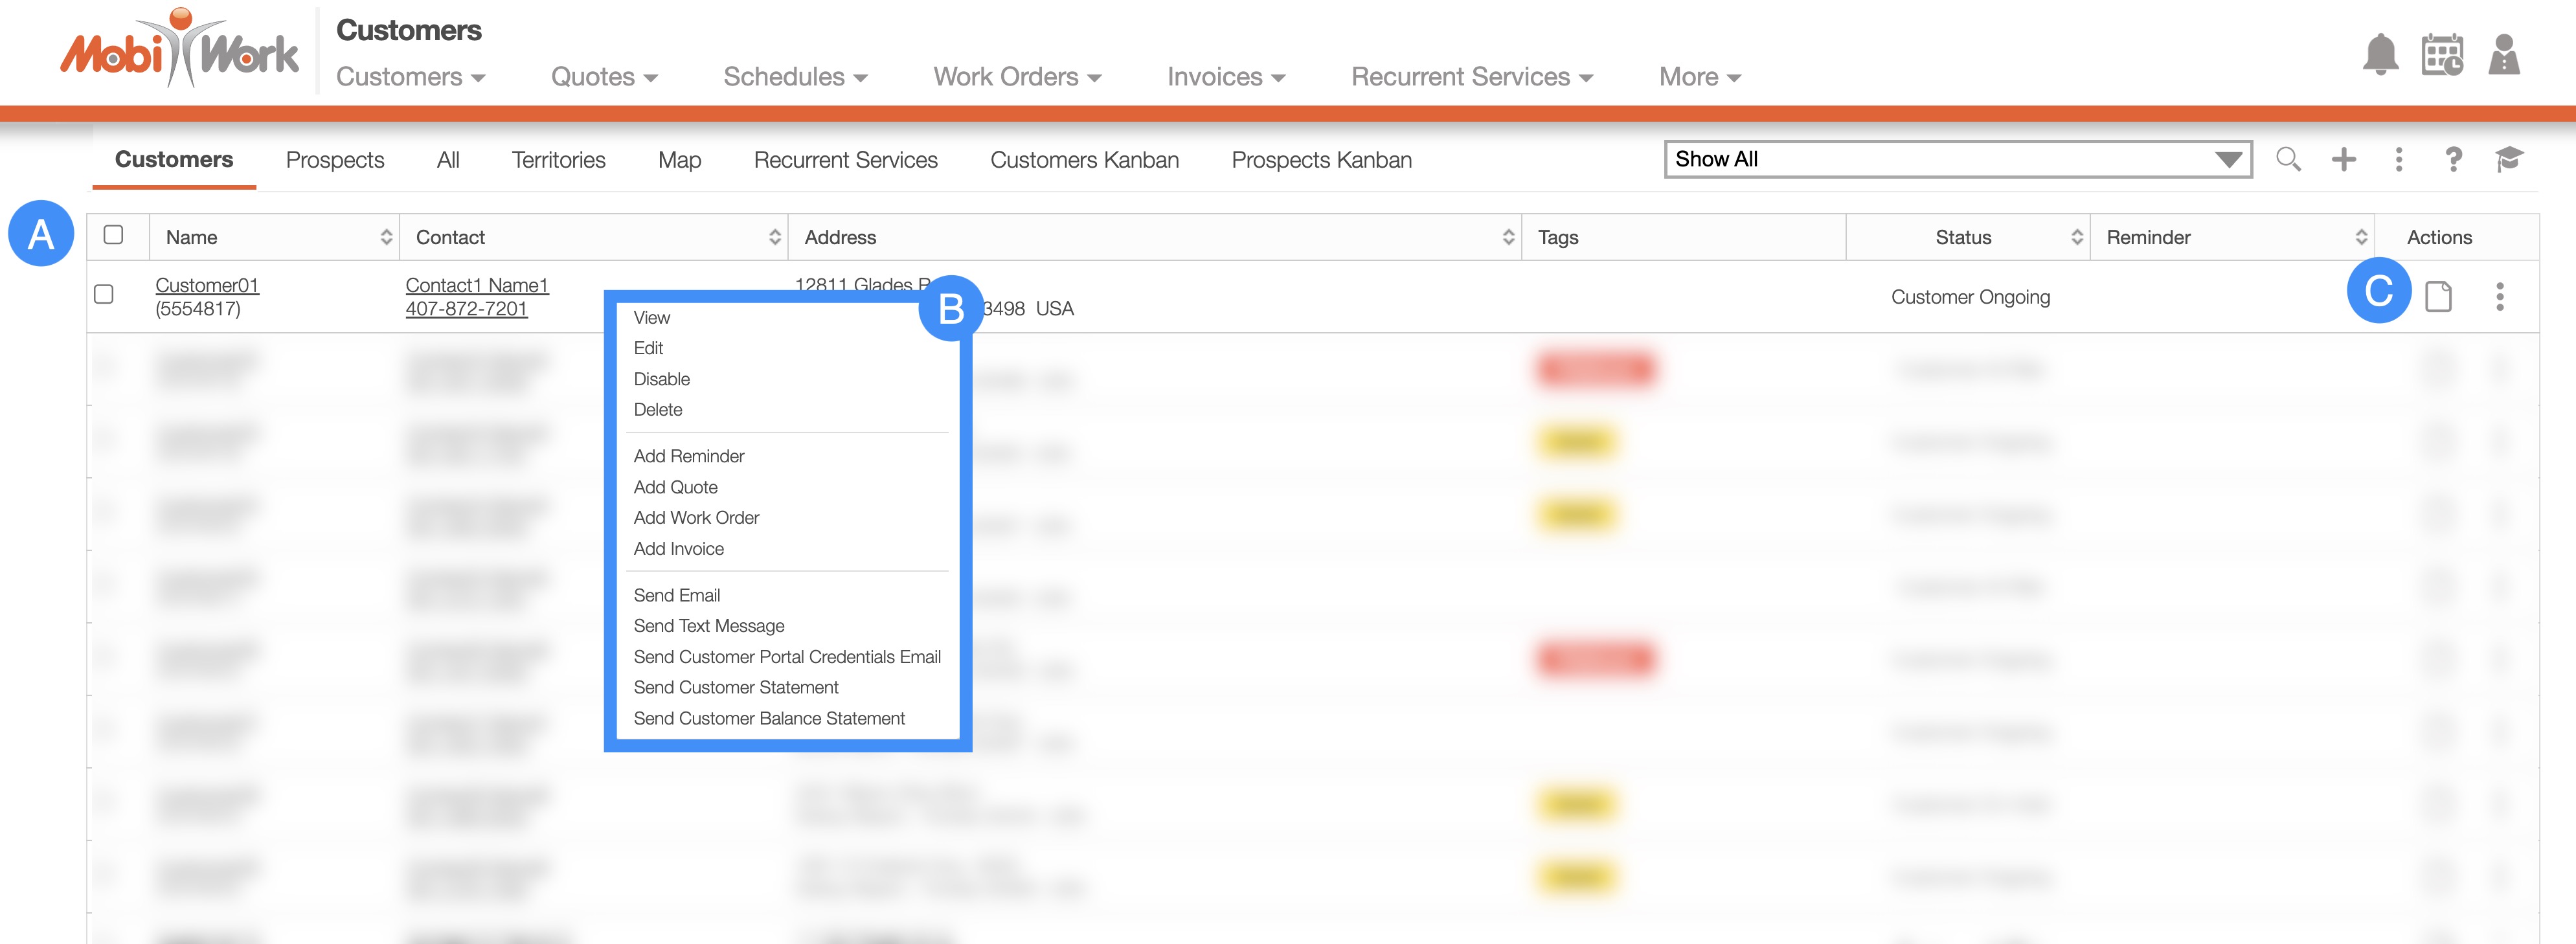The height and width of the screenshot is (944, 2576).
Task: Toggle the select-all checkbox in the header
Action: (113, 235)
